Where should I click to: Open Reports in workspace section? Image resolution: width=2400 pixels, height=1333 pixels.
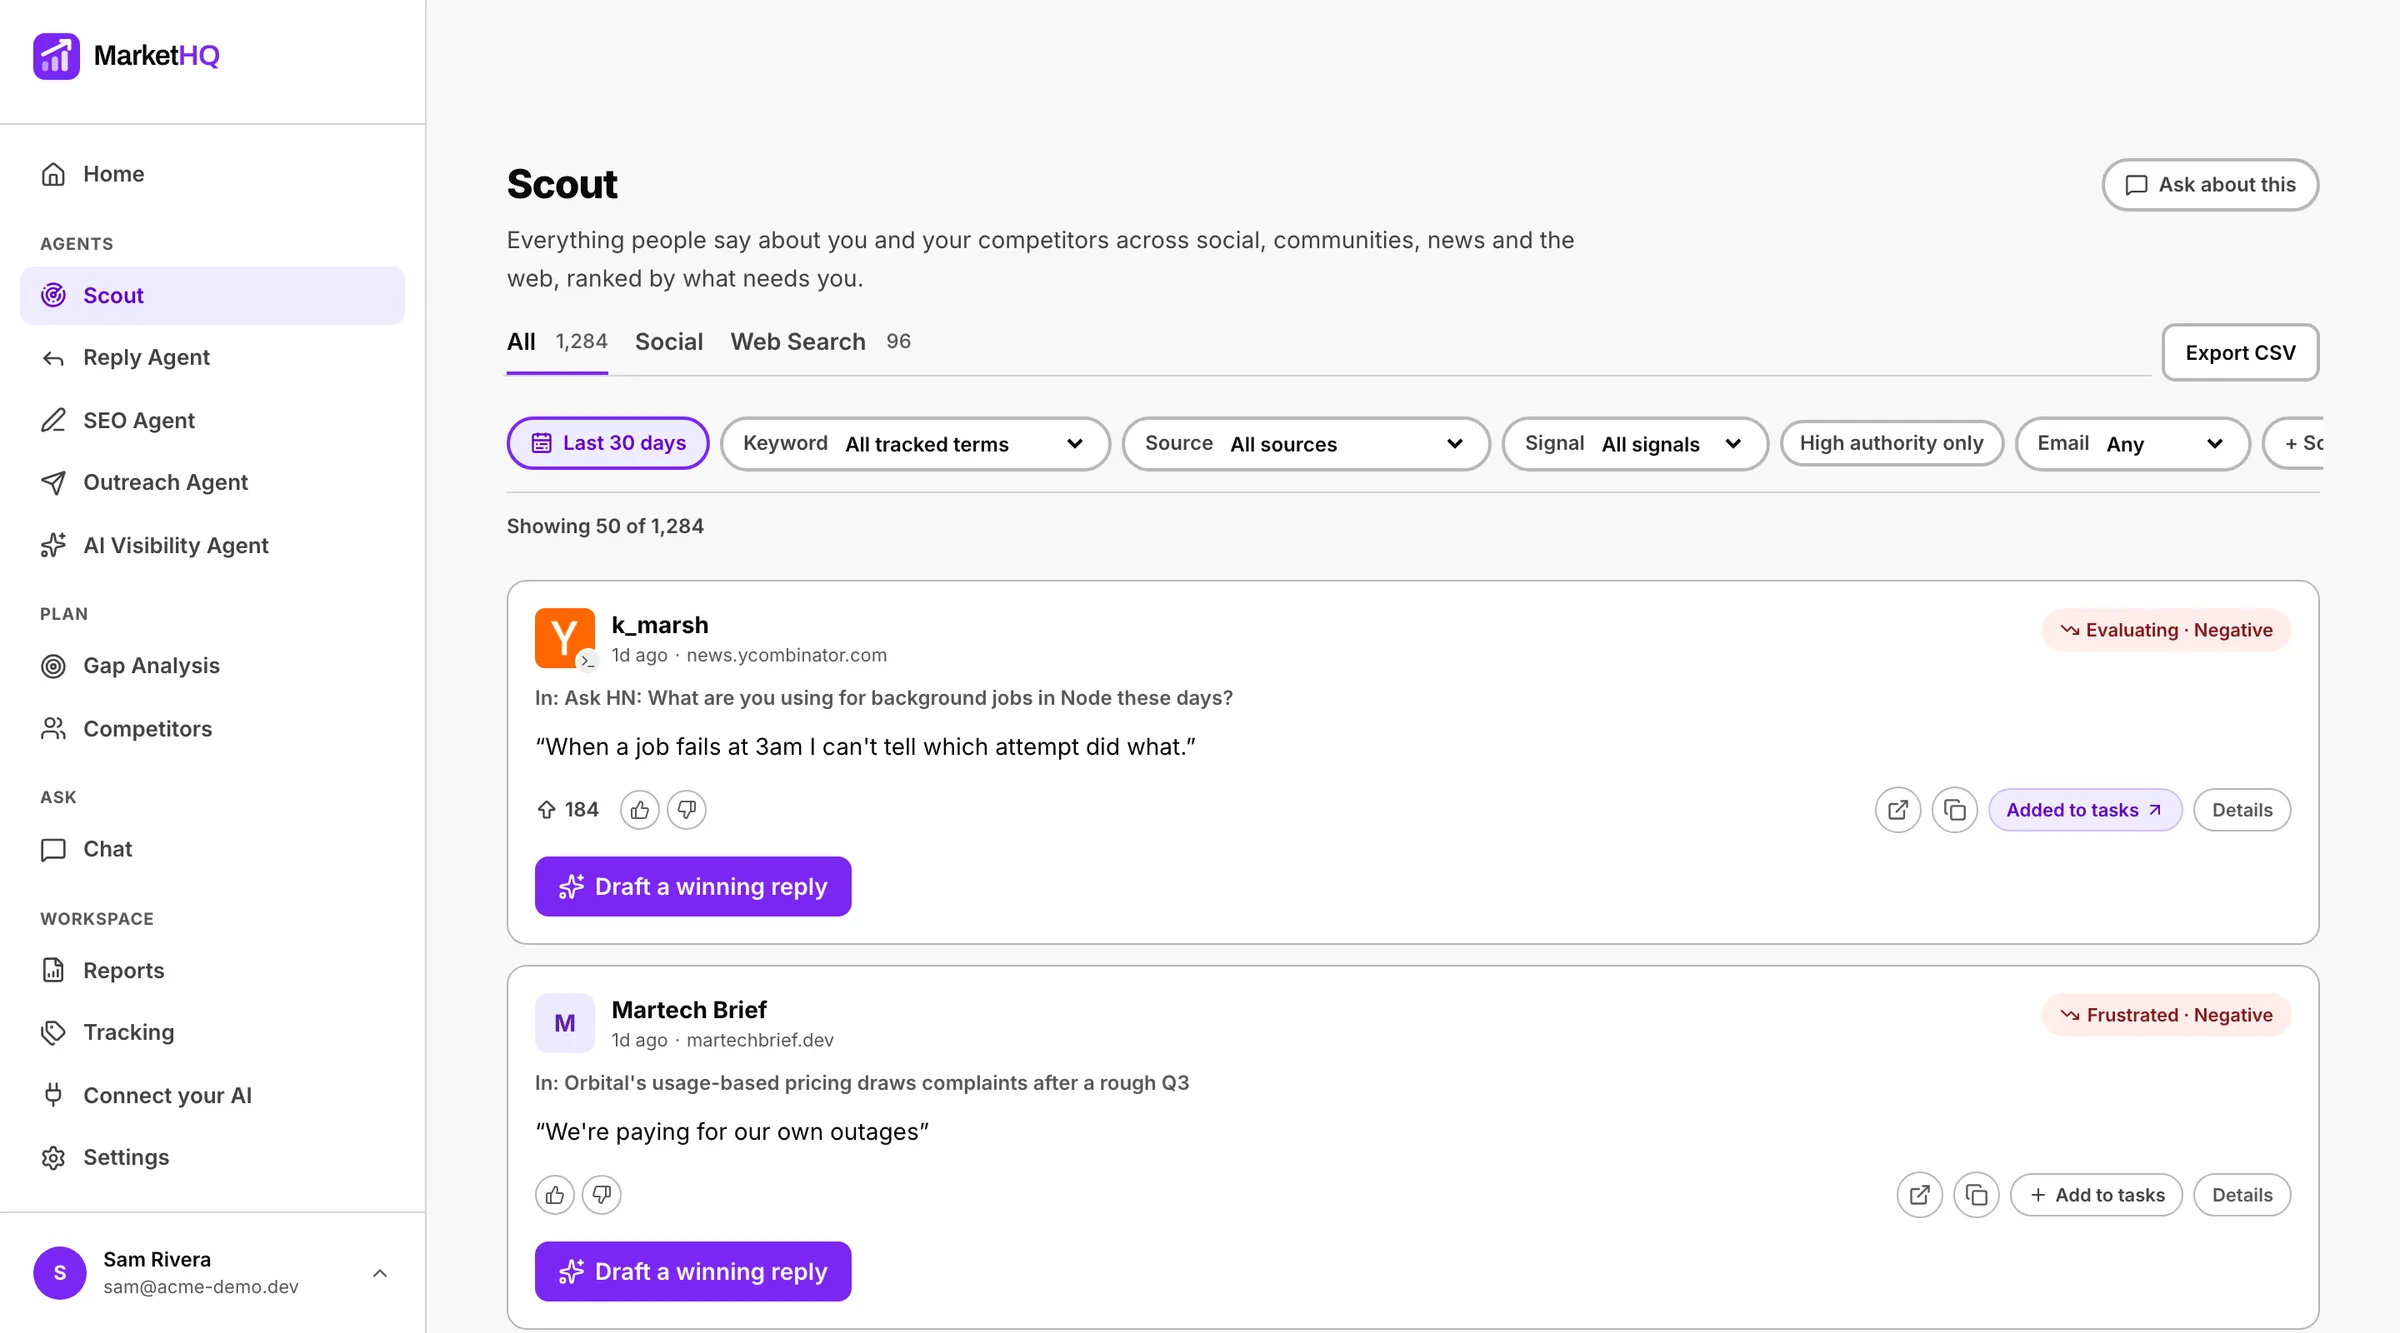click(212, 970)
